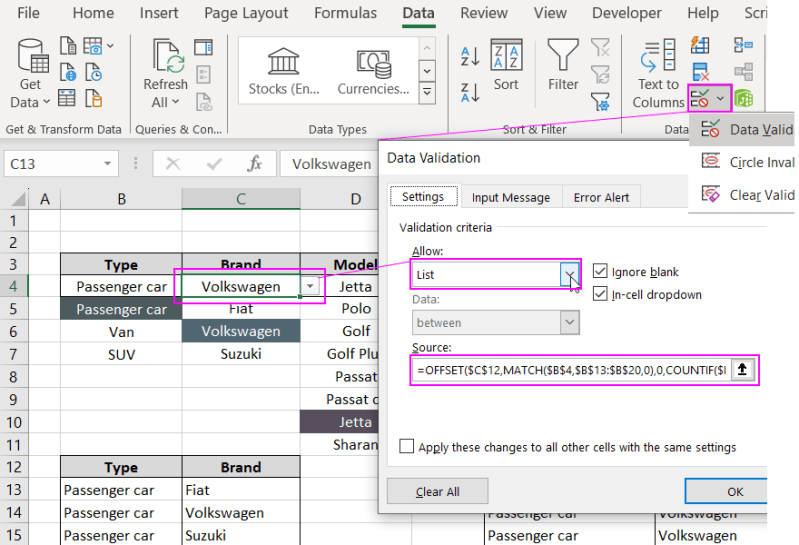The width and height of the screenshot is (799, 545).
Task: Open Advanced filter options
Action: (600, 101)
